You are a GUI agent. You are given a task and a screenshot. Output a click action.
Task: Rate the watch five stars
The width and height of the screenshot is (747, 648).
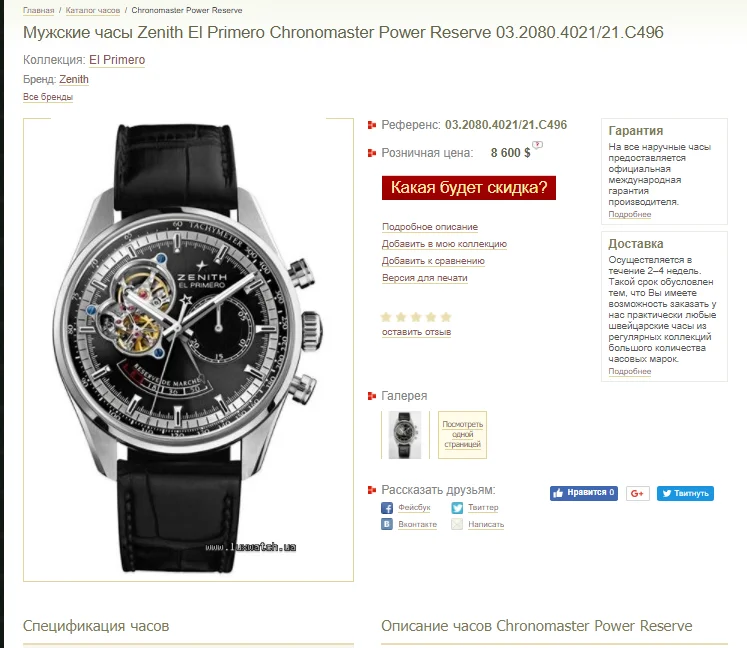[446, 317]
